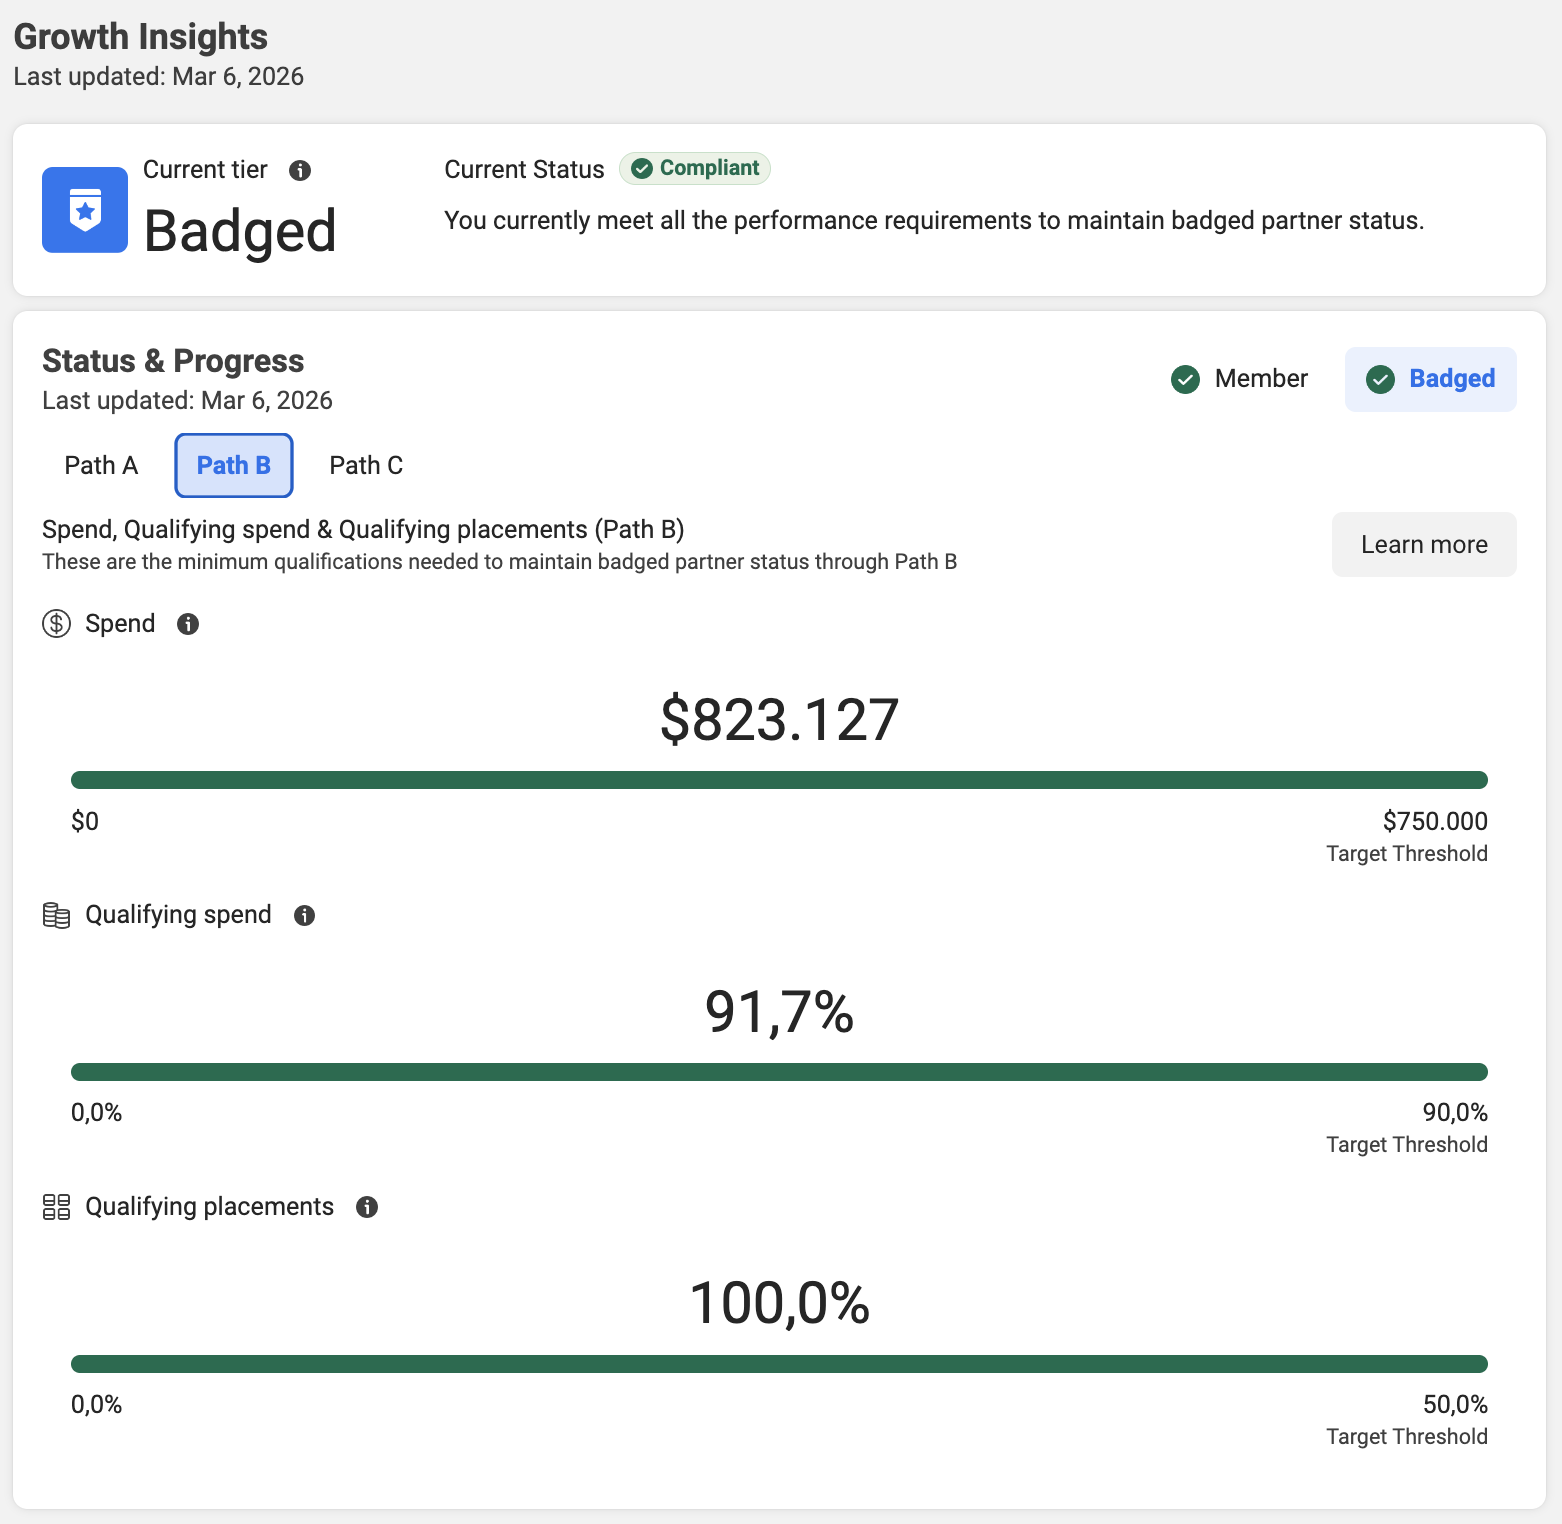Select the Badged tier toggle

[x=1430, y=379]
